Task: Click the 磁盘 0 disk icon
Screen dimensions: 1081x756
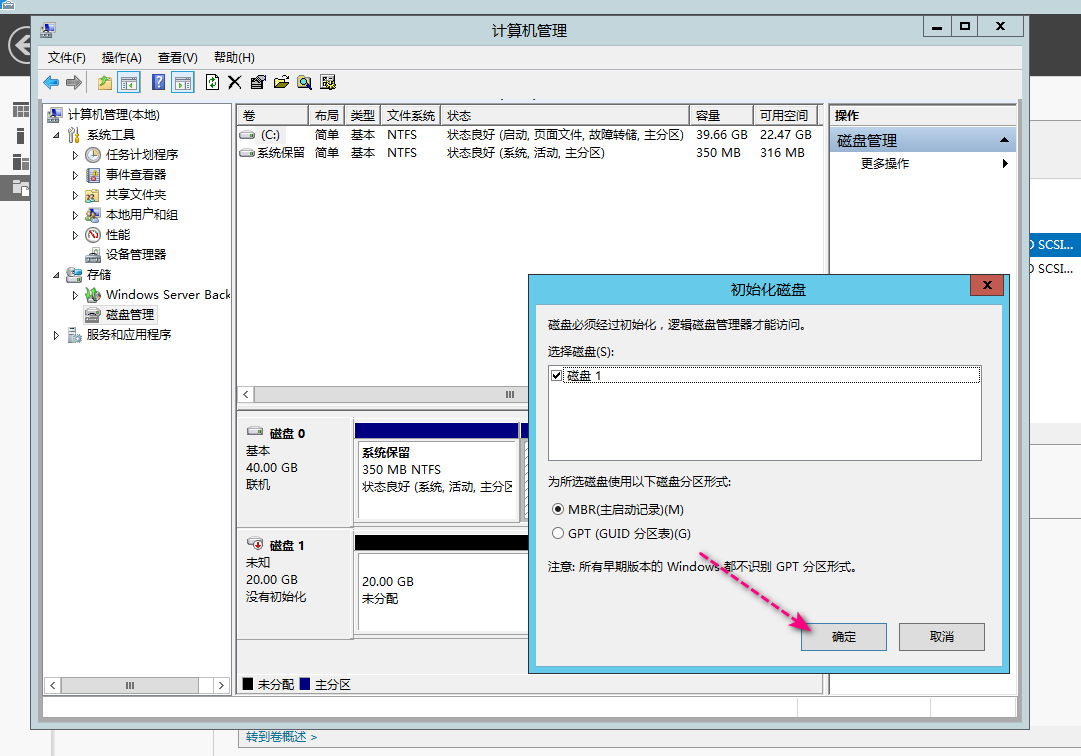Action: pyautogui.click(x=254, y=431)
